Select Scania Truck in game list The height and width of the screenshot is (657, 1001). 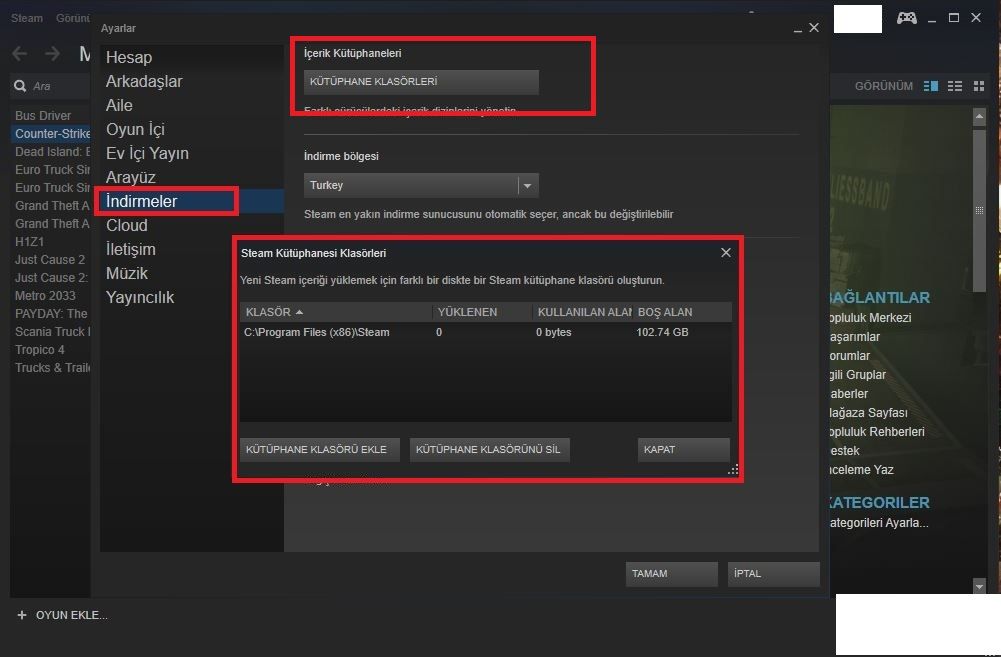coord(52,331)
